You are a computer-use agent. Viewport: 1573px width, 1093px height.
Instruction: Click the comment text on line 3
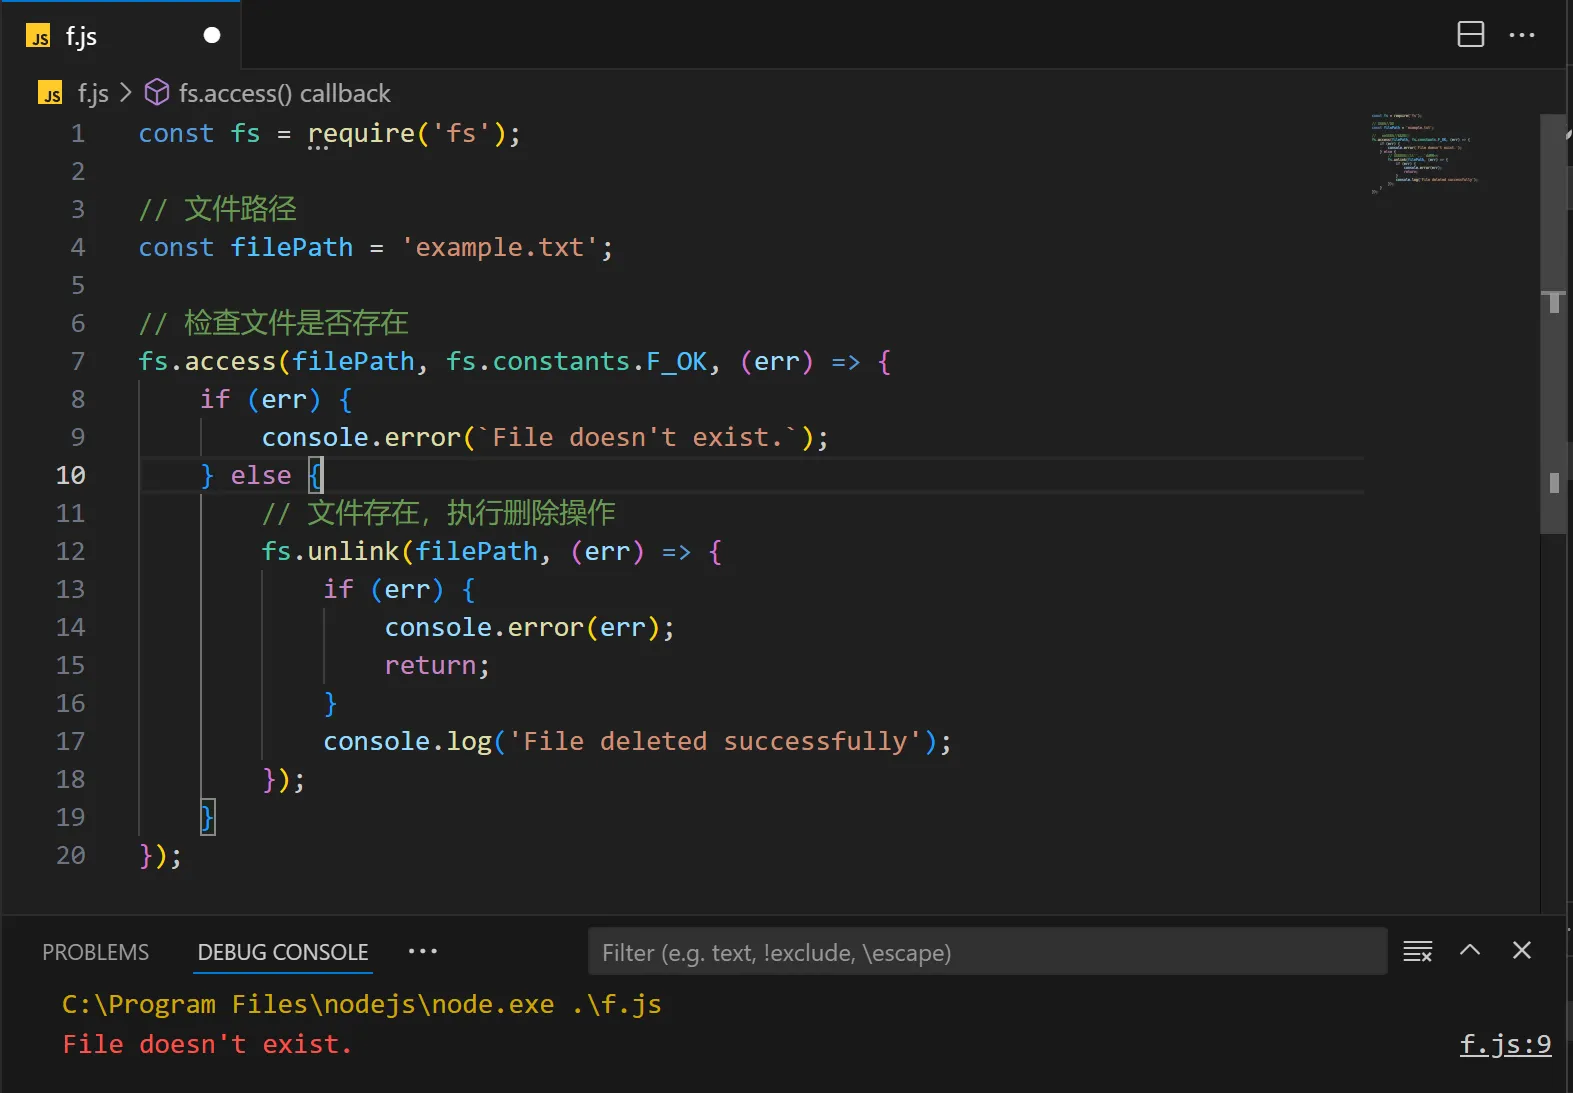(x=218, y=209)
